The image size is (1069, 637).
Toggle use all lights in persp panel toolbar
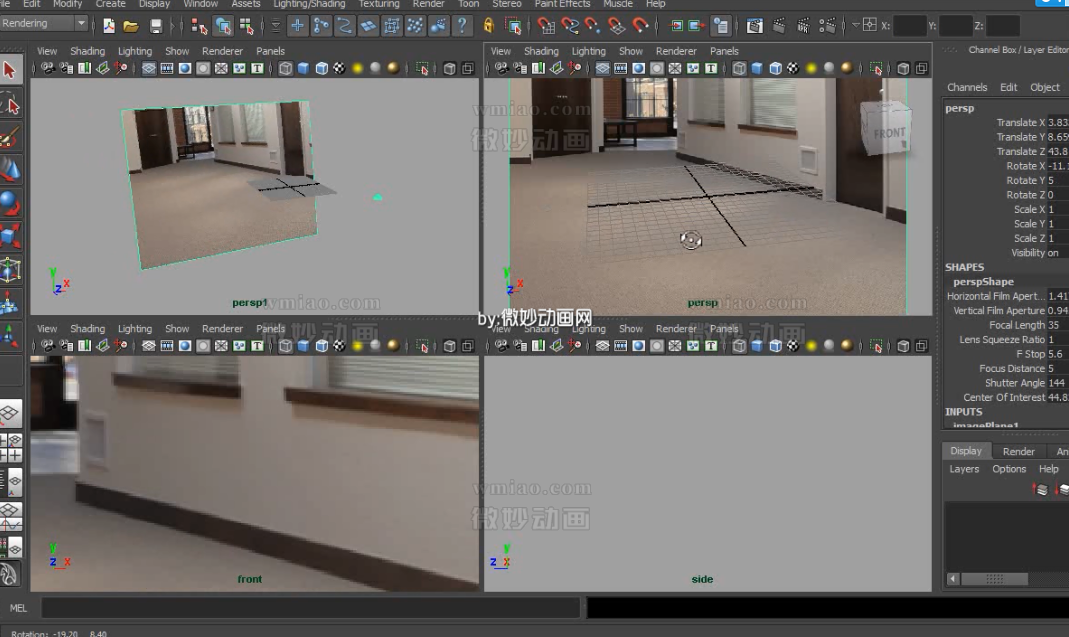(x=811, y=68)
